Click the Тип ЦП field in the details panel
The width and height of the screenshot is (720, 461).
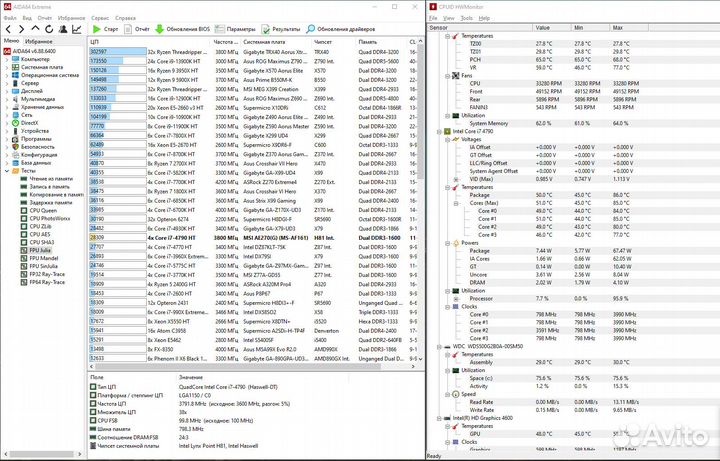(x=253, y=387)
